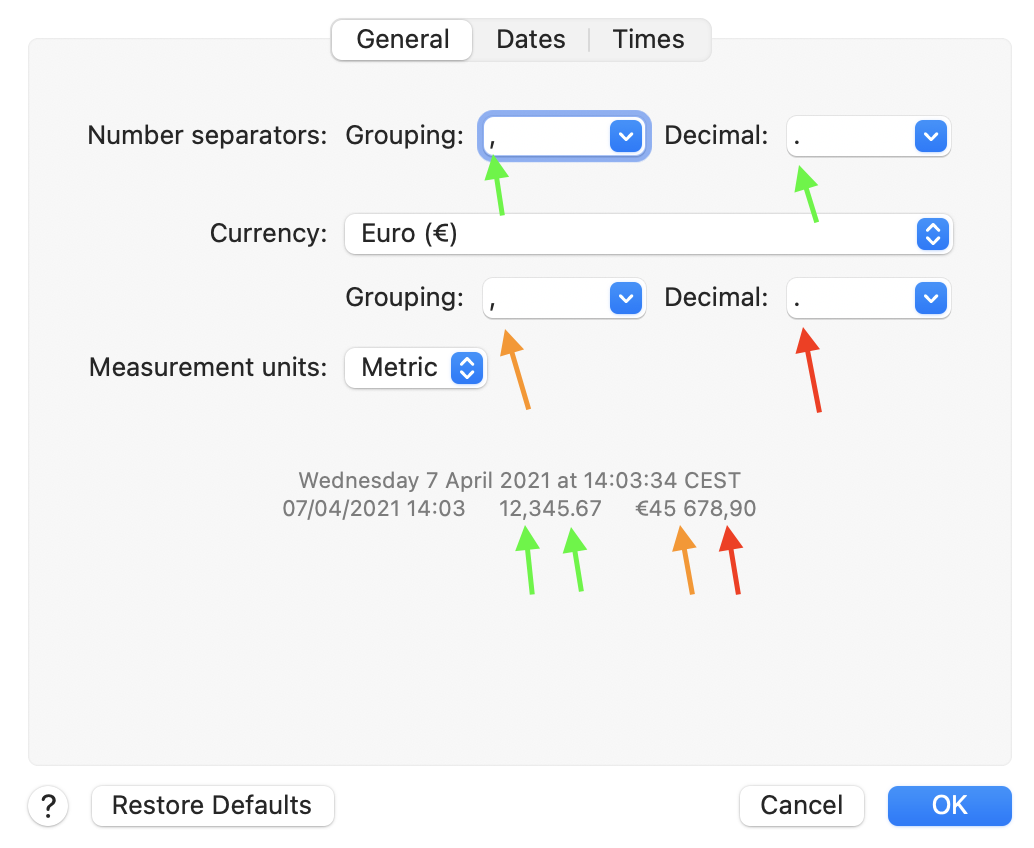This screenshot has height=848, width=1034.
Task: Click the long date sample text line
Action: (519, 481)
